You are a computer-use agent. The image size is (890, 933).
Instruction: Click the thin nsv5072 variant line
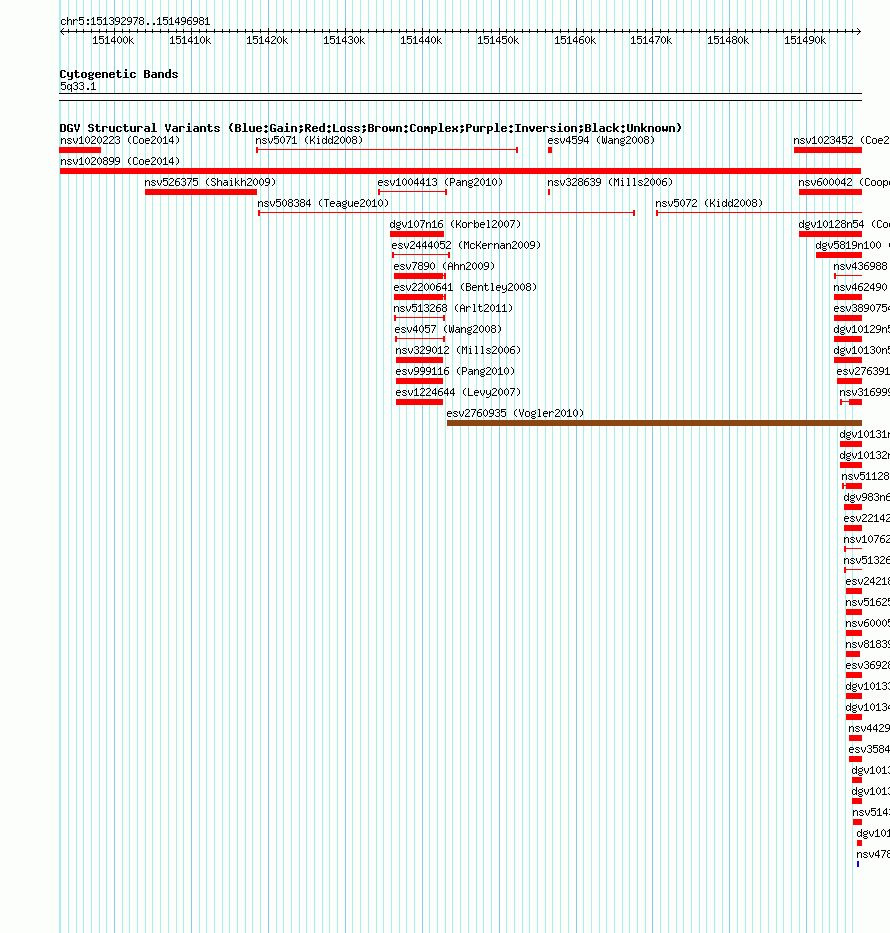(x=759, y=213)
